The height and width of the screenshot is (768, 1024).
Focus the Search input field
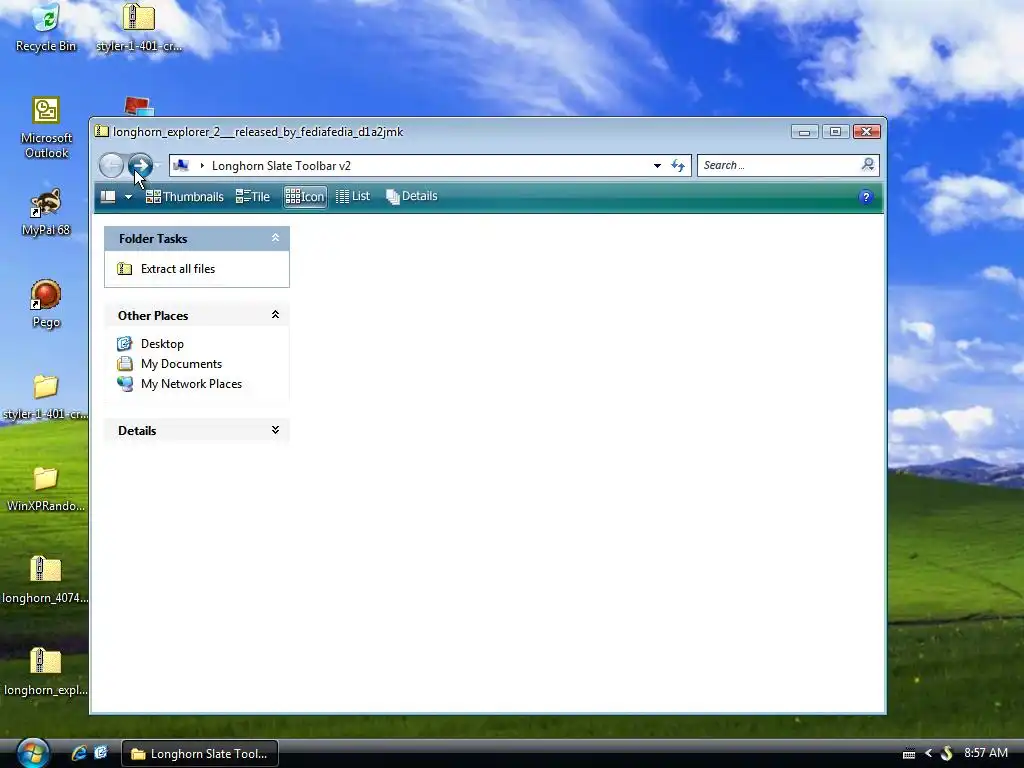point(779,165)
